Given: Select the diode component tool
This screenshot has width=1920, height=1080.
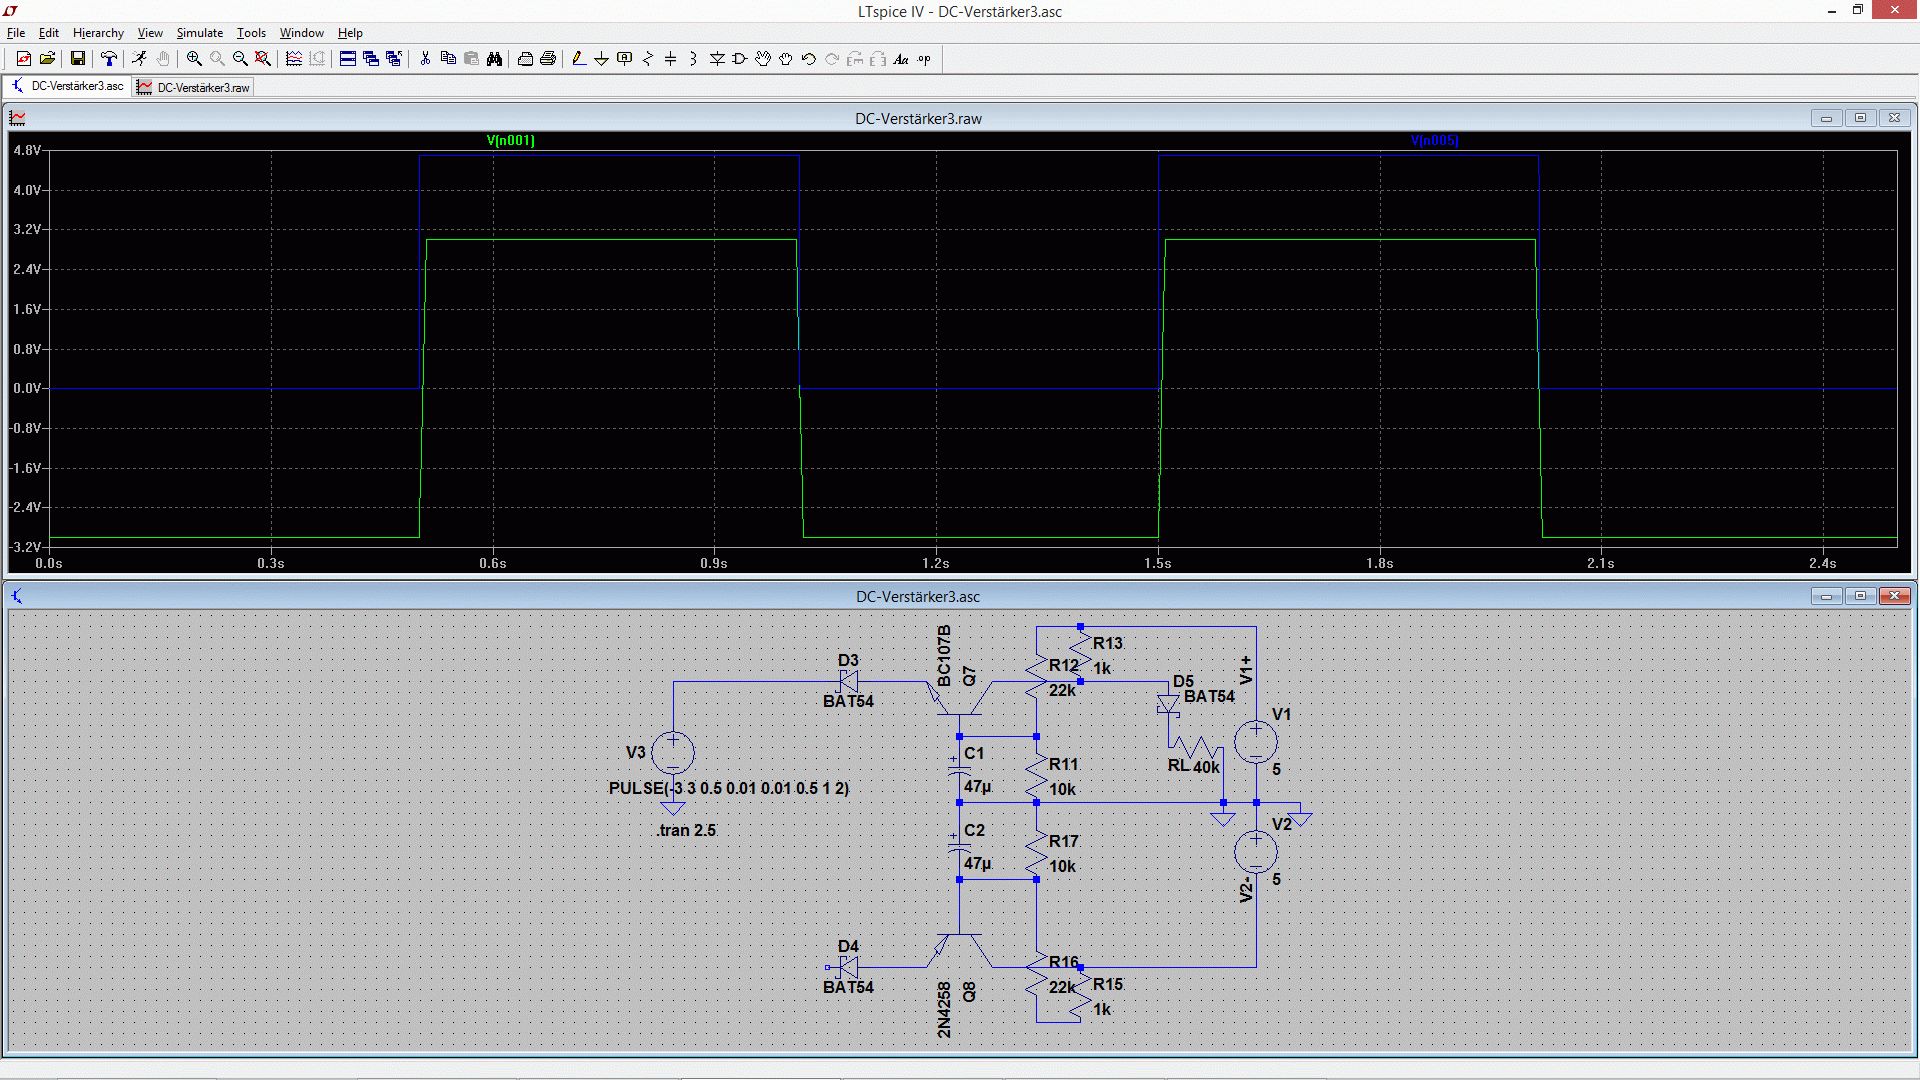Looking at the screenshot, I should pos(717,59).
